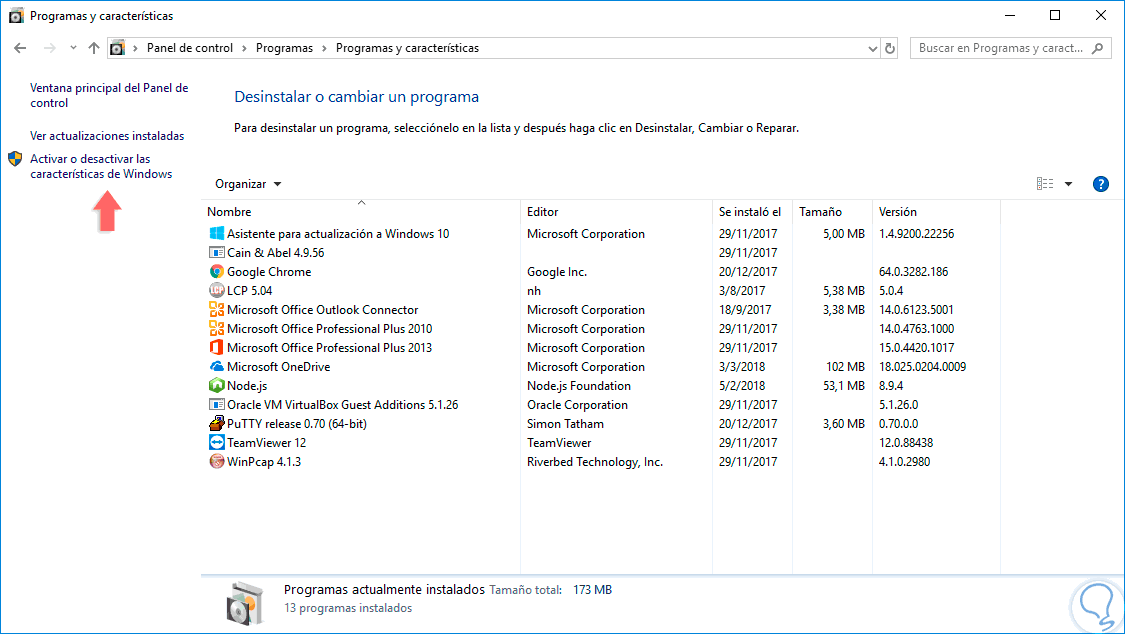Viewport: 1125px width, 634px height.
Task: Click Riverbed Technology, Inc. editor cell
Action: [x=595, y=462]
